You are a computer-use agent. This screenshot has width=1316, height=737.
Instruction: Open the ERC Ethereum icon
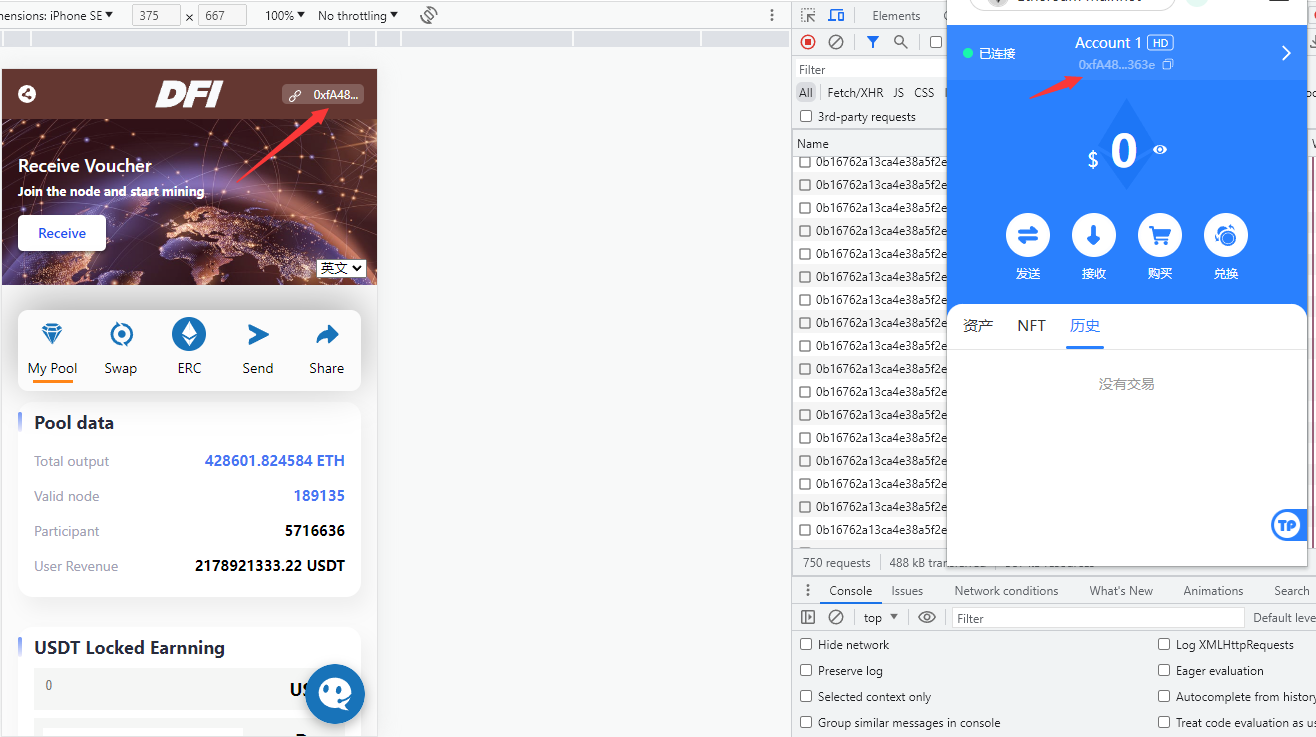tap(189, 334)
